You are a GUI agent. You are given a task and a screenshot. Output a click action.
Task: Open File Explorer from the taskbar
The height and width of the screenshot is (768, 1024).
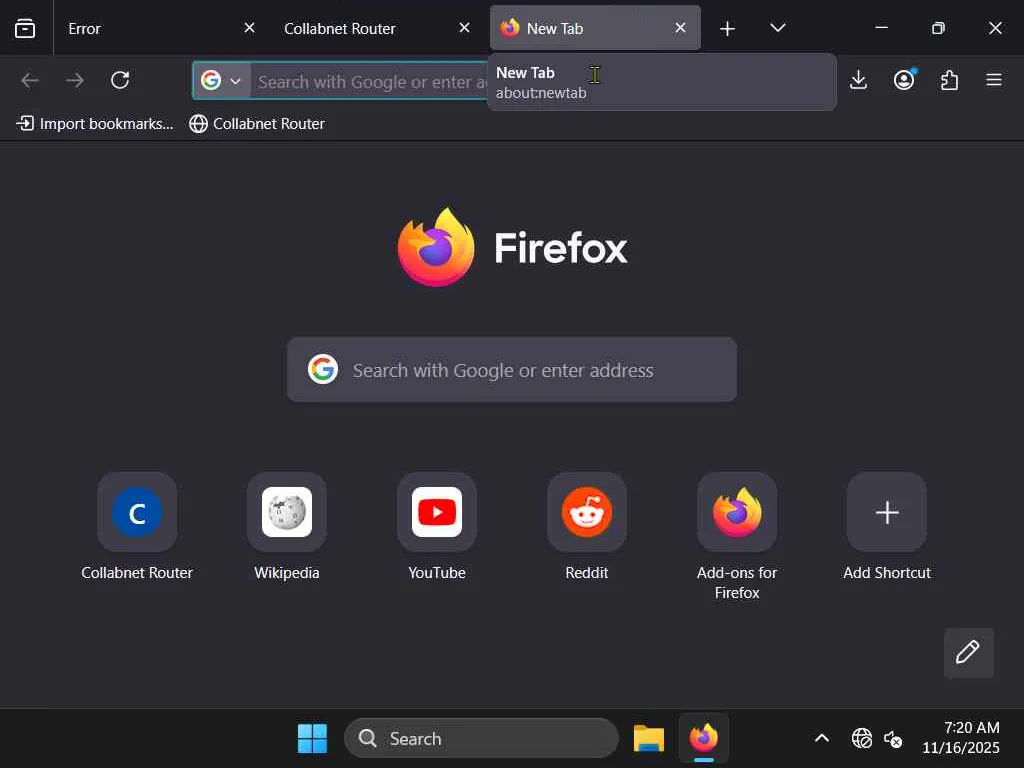point(648,739)
